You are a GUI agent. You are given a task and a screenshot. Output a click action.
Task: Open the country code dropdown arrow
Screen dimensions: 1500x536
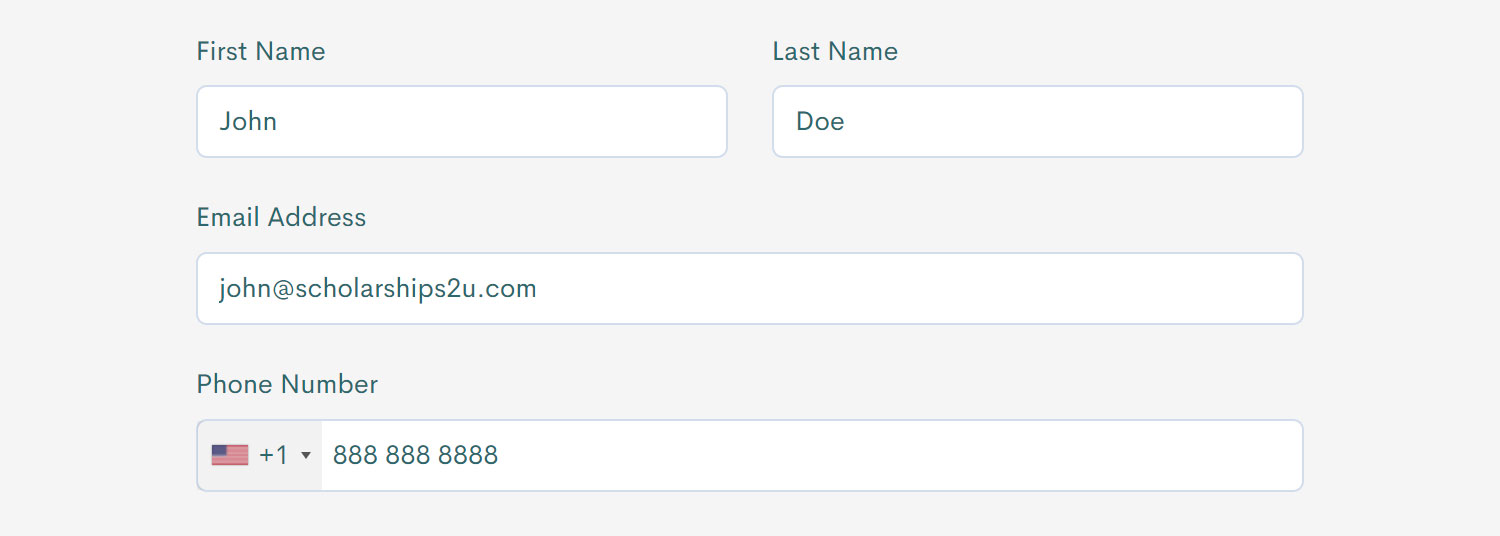pos(306,456)
